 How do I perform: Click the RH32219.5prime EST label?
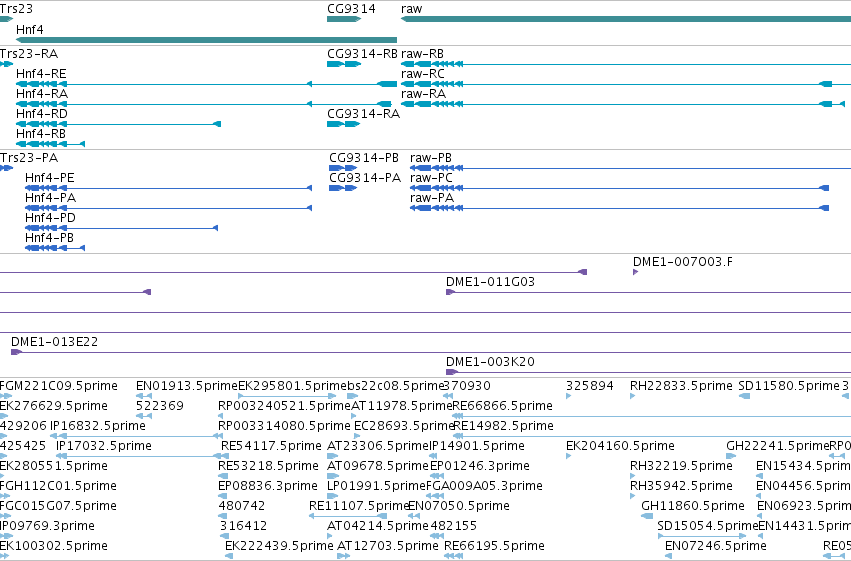[x=681, y=466]
